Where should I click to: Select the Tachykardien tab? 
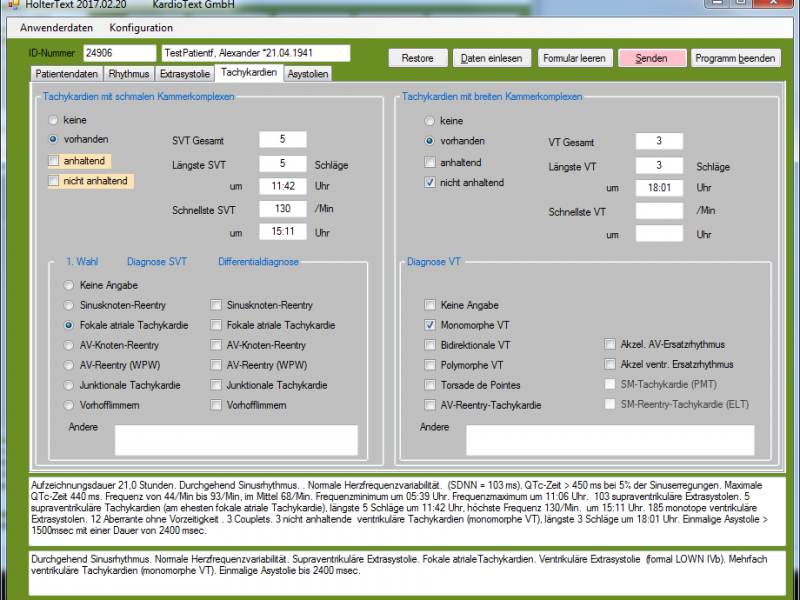coord(249,72)
